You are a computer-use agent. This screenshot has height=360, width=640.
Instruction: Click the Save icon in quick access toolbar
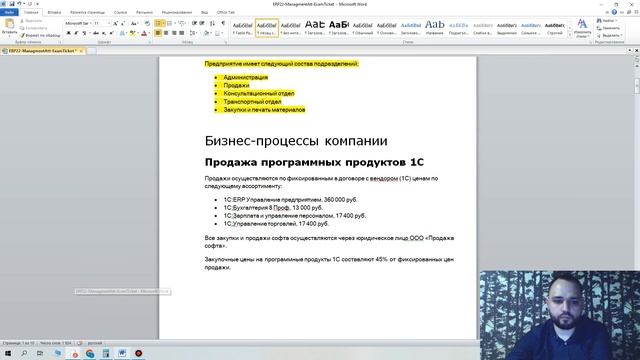pos(11,4)
